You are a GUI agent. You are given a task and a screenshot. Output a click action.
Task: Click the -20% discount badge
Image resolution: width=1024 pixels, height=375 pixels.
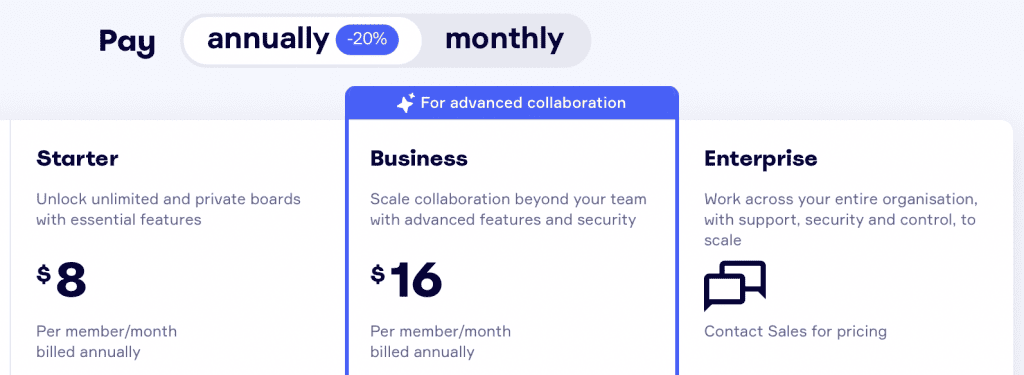tap(367, 40)
